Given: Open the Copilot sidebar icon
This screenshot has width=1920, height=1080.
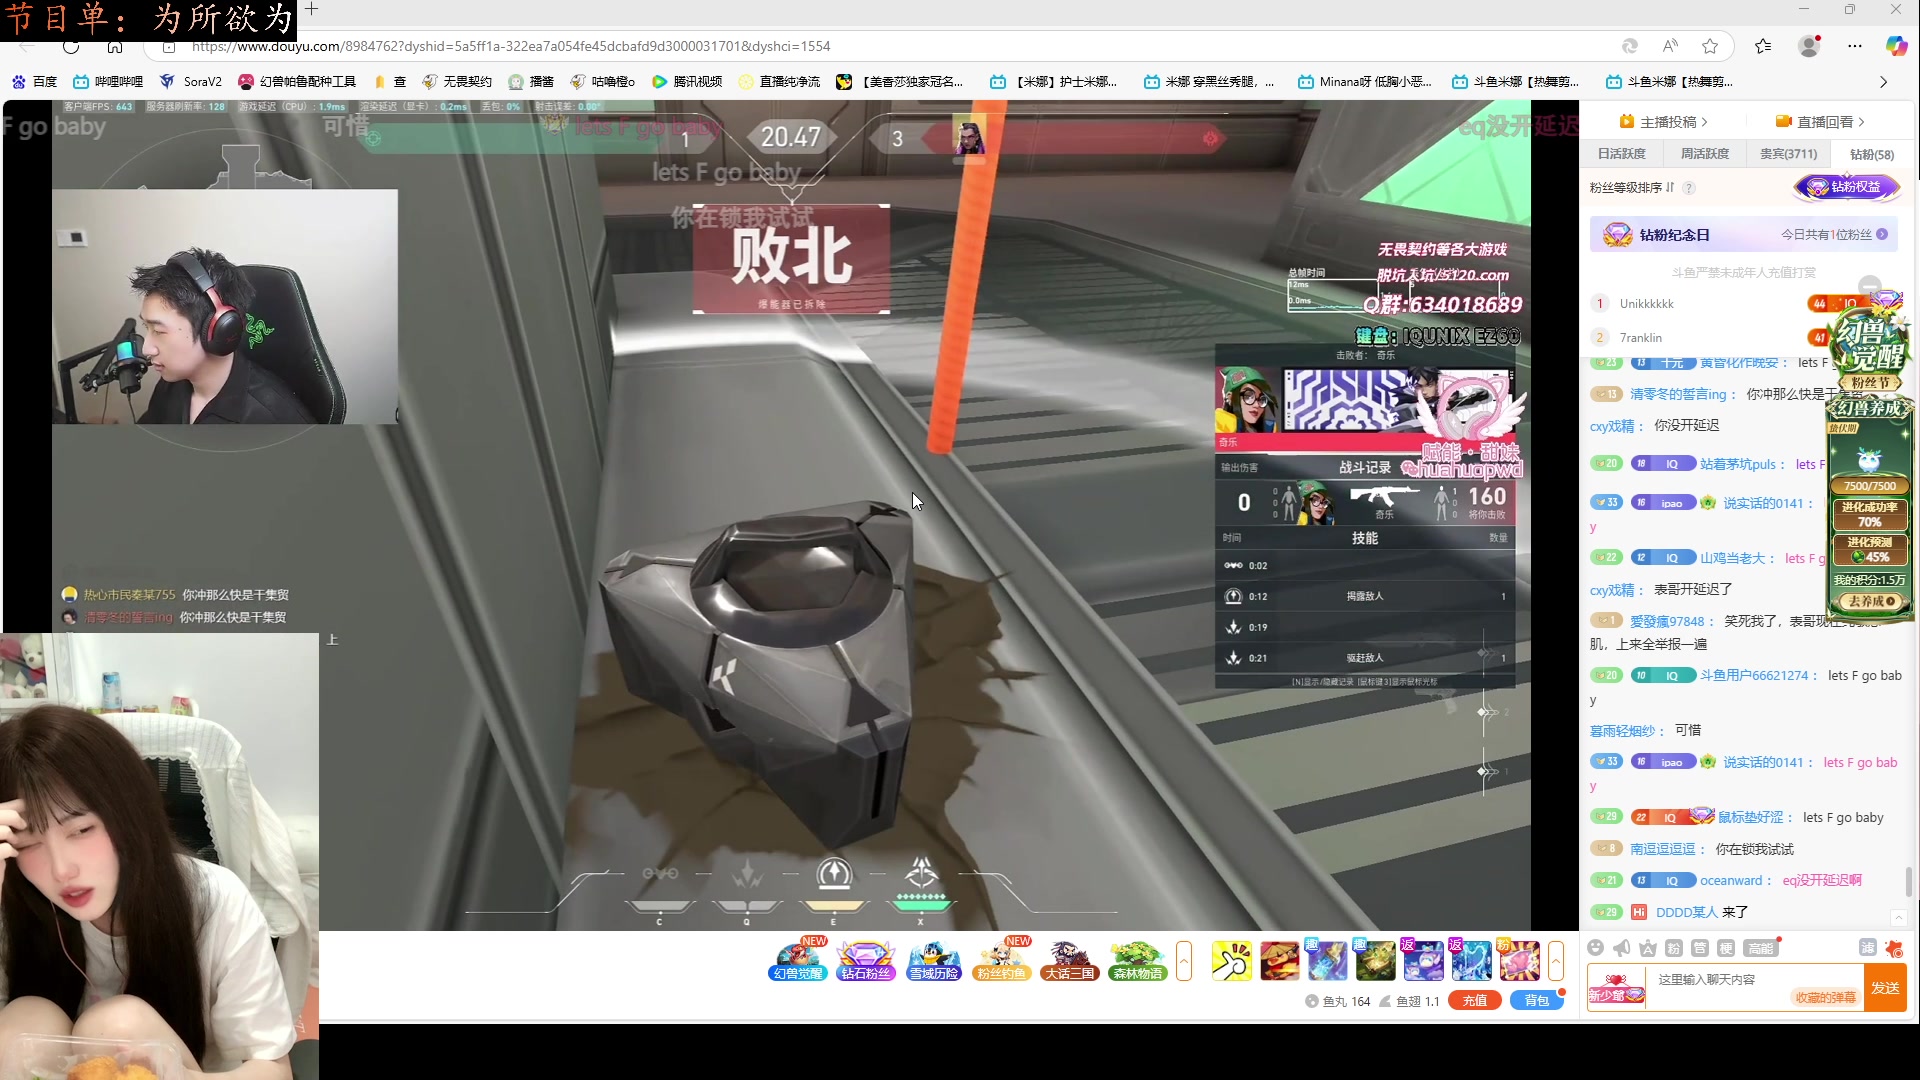Looking at the screenshot, I should click(x=1896, y=46).
